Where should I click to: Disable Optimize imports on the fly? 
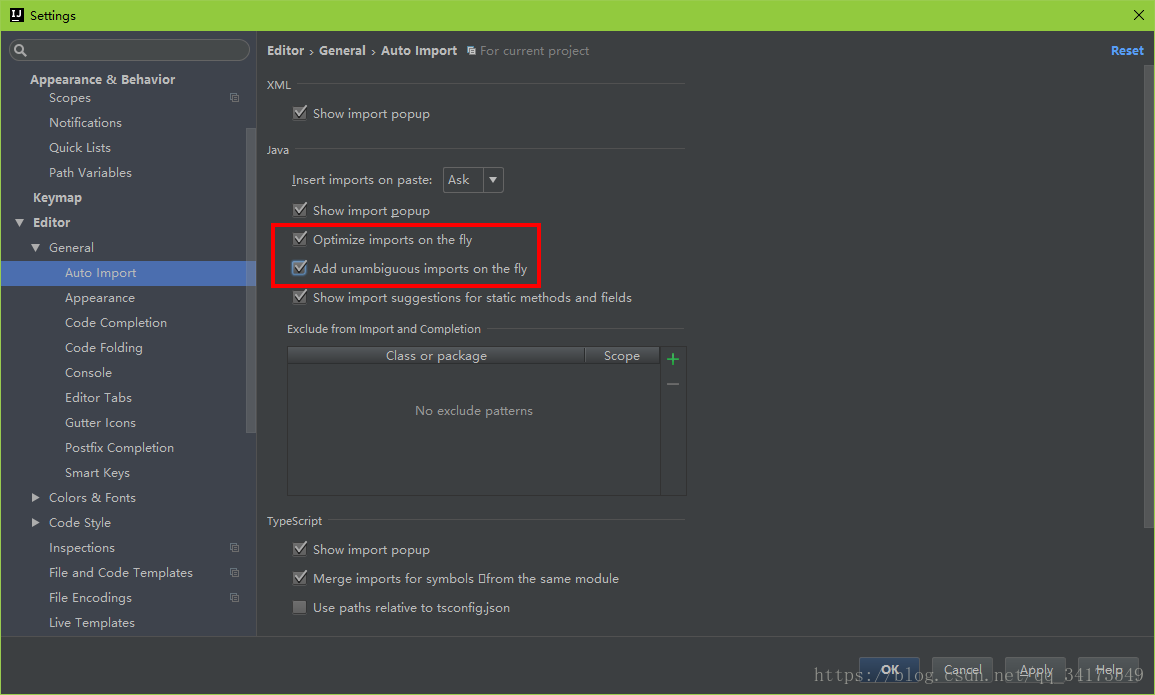pos(300,239)
